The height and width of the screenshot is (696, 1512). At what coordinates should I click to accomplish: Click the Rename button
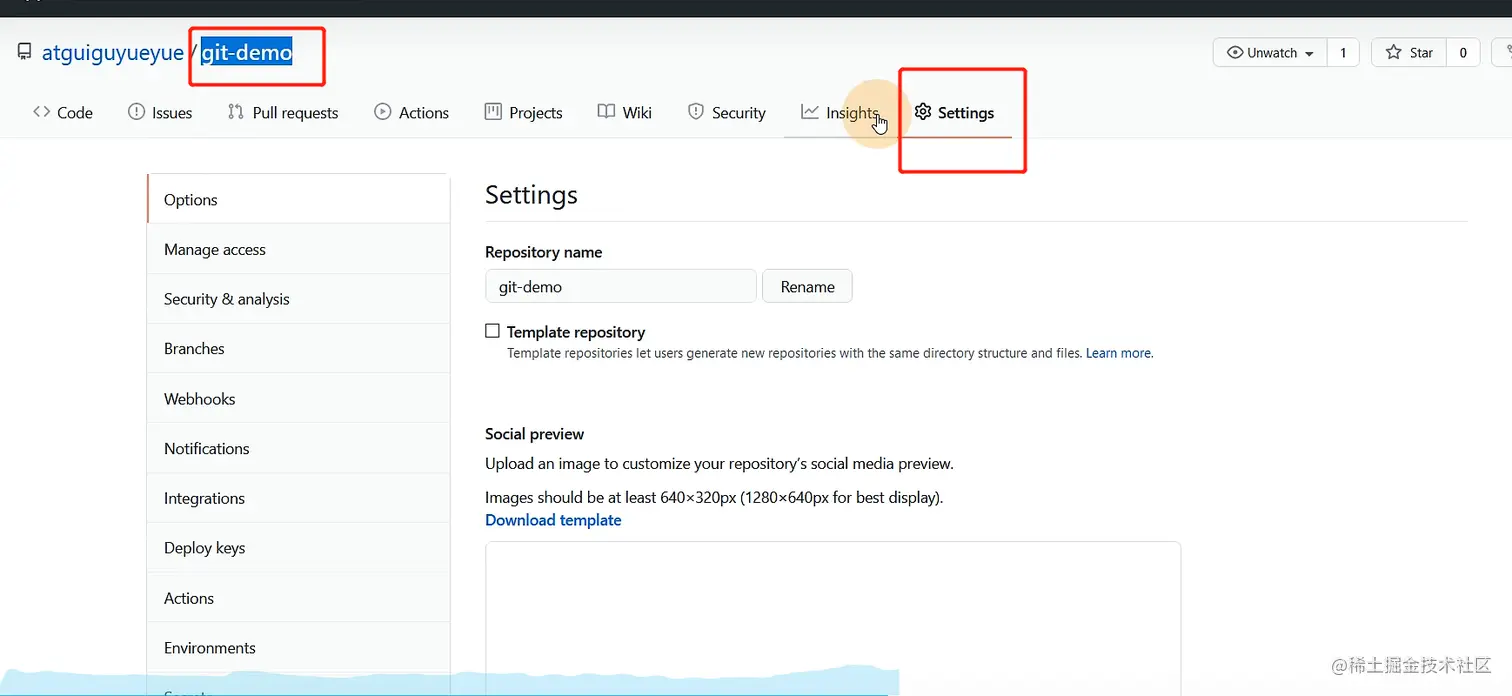pyautogui.click(x=807, y=286)
